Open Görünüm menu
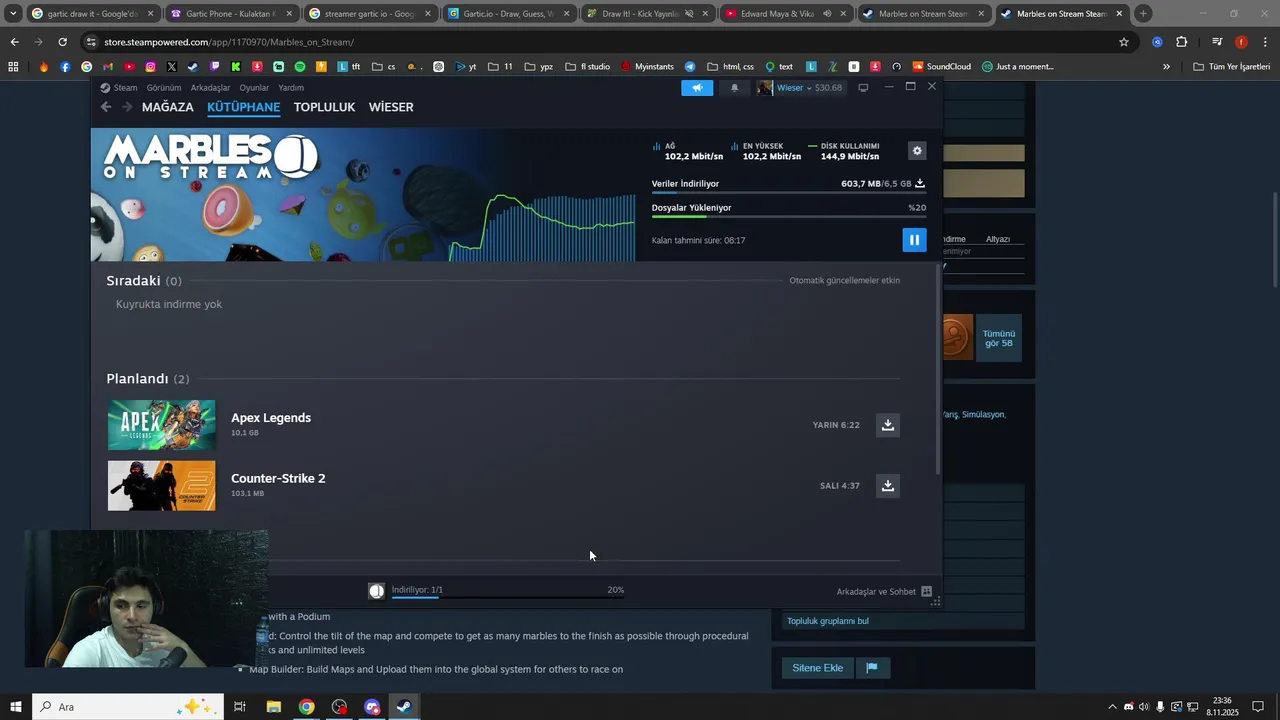The image size is (1280, 720). 164,88
